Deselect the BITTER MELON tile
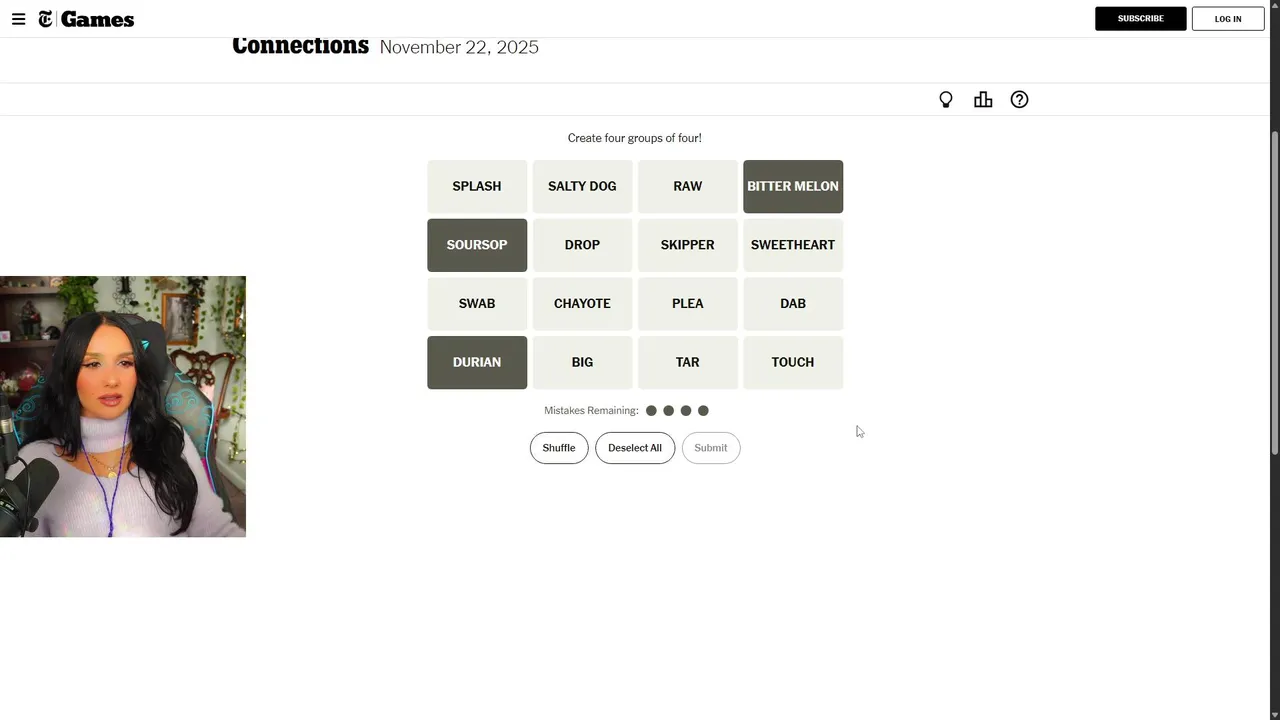Screen dimensions: 1280x720 coord(793,187)
